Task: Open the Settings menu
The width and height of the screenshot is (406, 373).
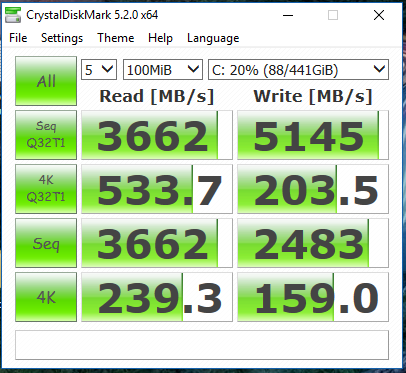Action: click(x=62, y=38)
